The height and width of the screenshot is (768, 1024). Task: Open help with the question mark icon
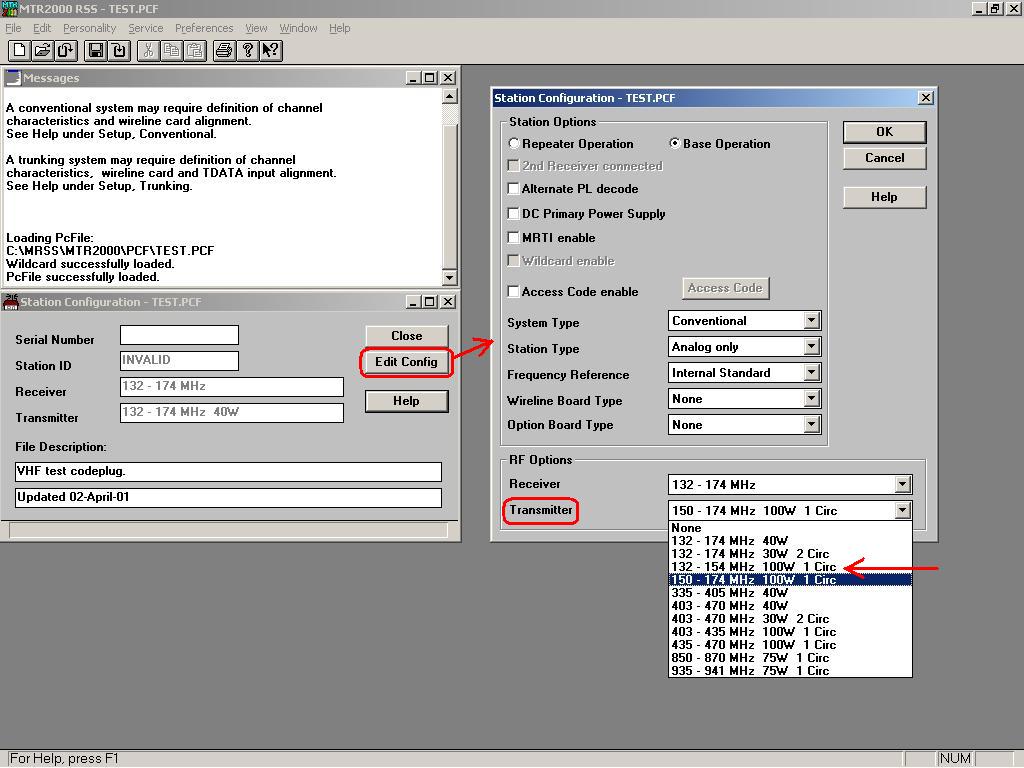[248, 50]
